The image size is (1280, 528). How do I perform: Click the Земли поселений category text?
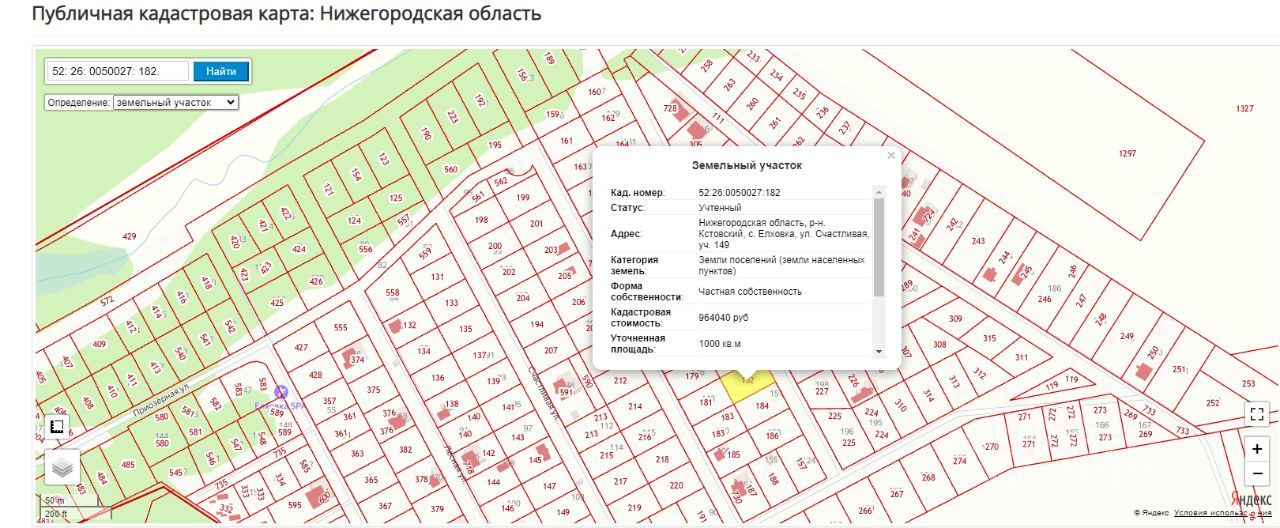pos(781,265)
